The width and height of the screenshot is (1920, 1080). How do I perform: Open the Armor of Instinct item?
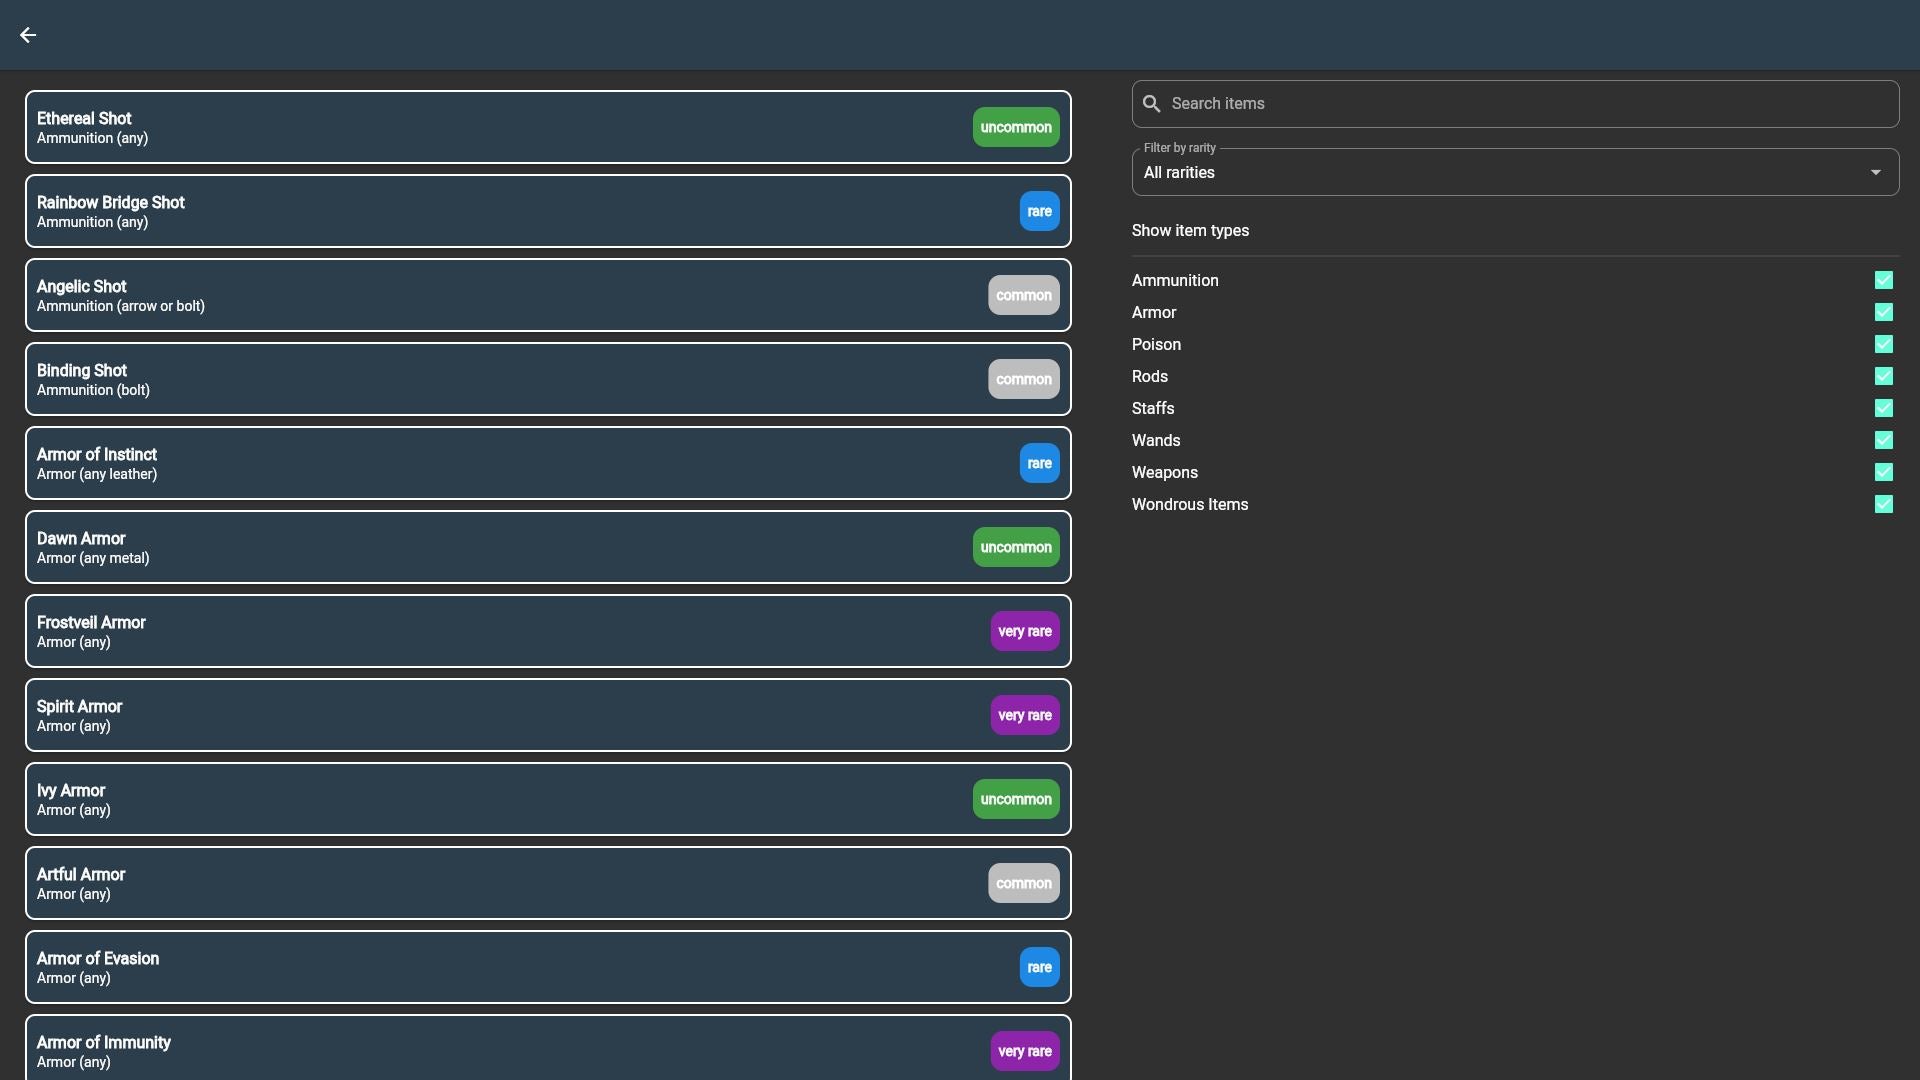pyautogui.click(x=500, y=463)
